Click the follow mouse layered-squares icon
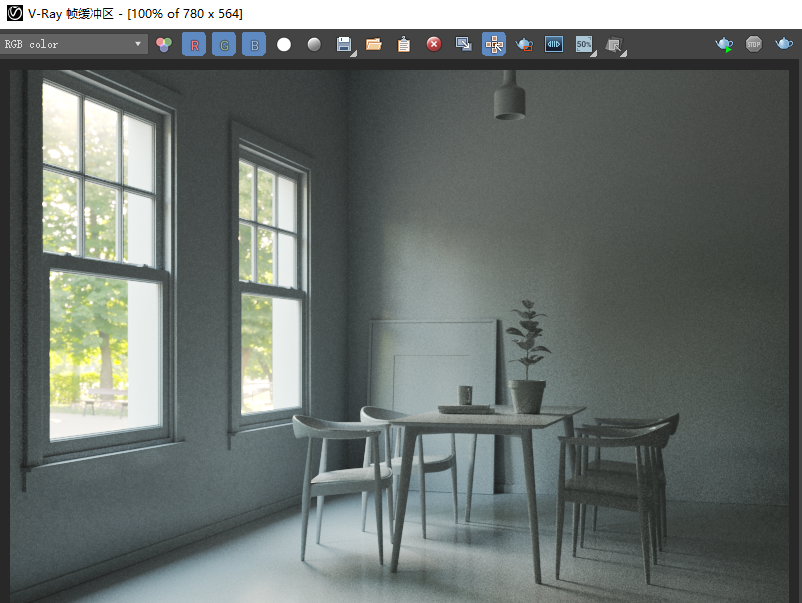Viewport: 802px width, 603px height. point(615,45)
